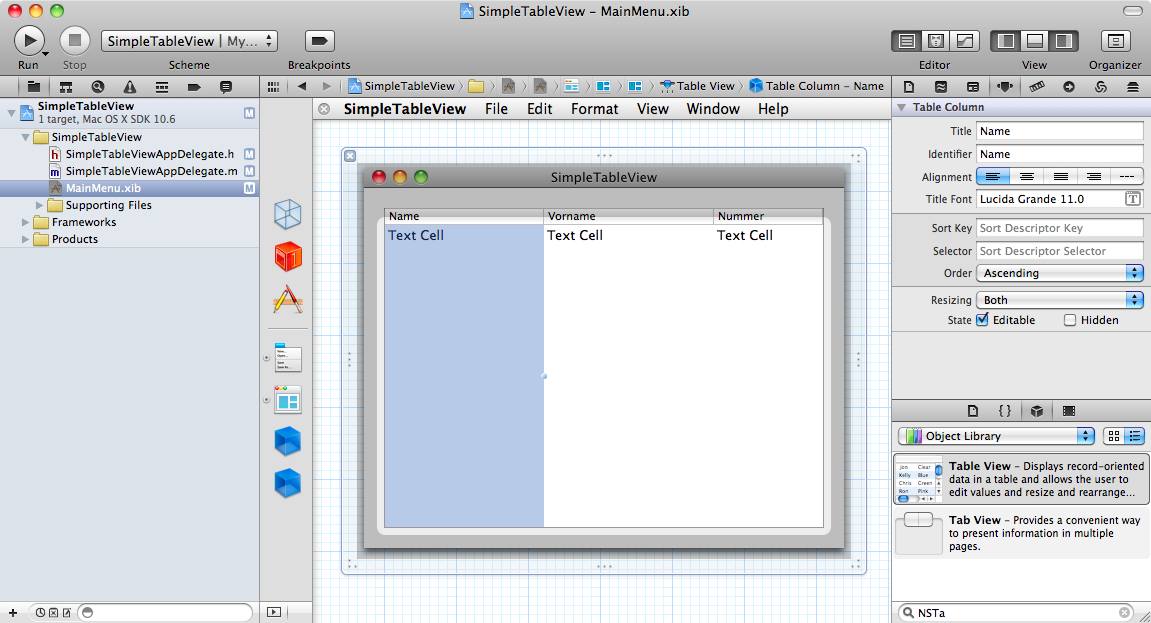Set alignment to centered
Viewport: 1151px width, 623px height.
(1026, 177)
